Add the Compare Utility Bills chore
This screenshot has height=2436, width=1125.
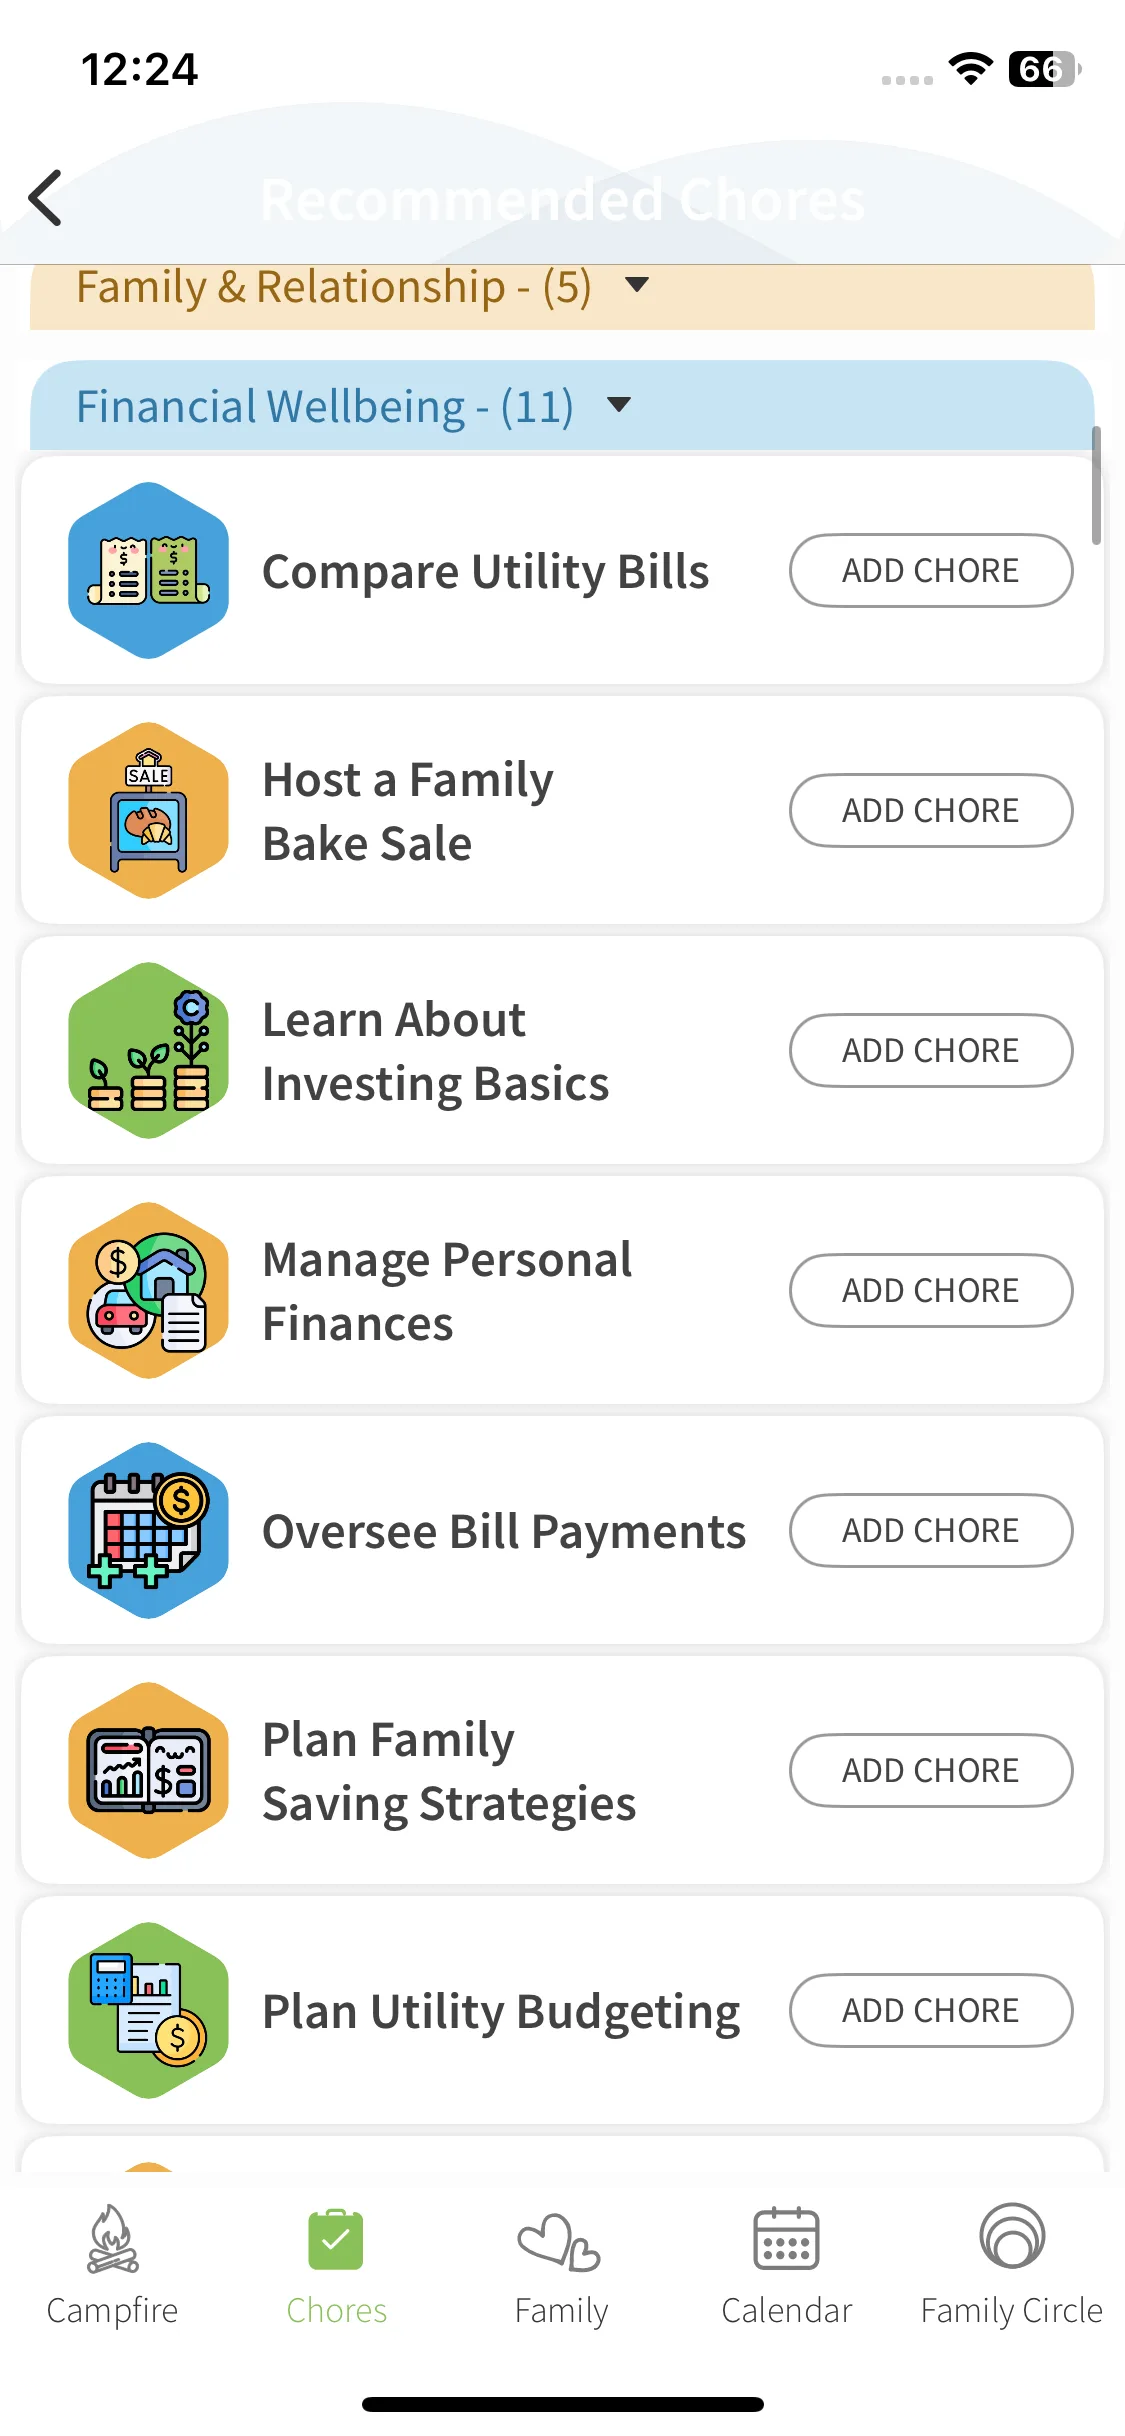(930, 571)
